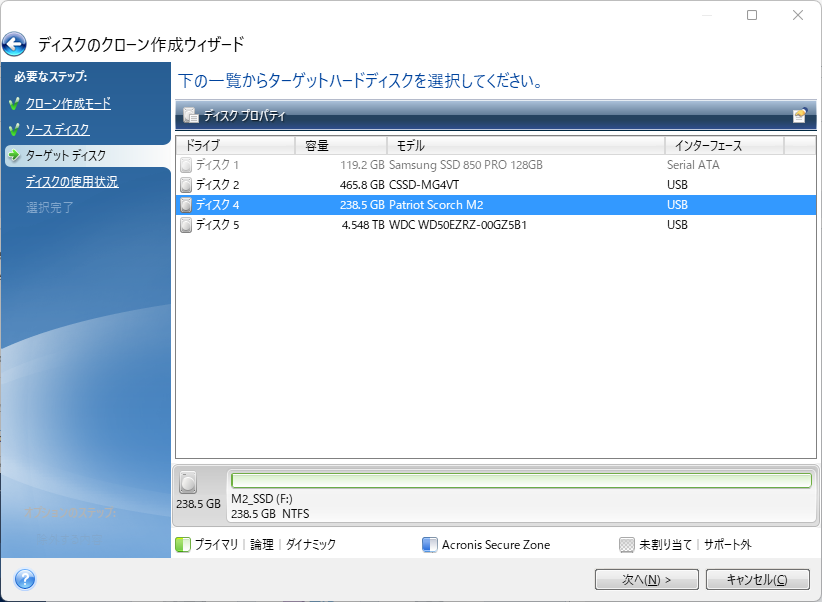Screen dimensions: 822x602
Task: Select the ディスク 4 row label
Action: tap(218, 205)
